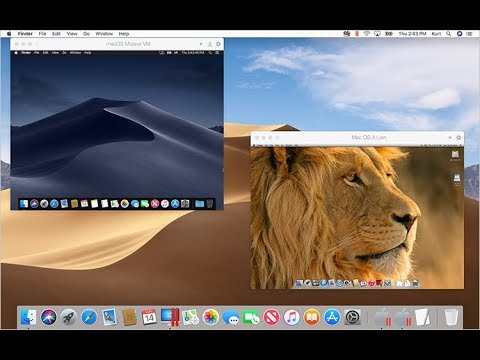Open the host Edit menu

(x=56, y=34)
